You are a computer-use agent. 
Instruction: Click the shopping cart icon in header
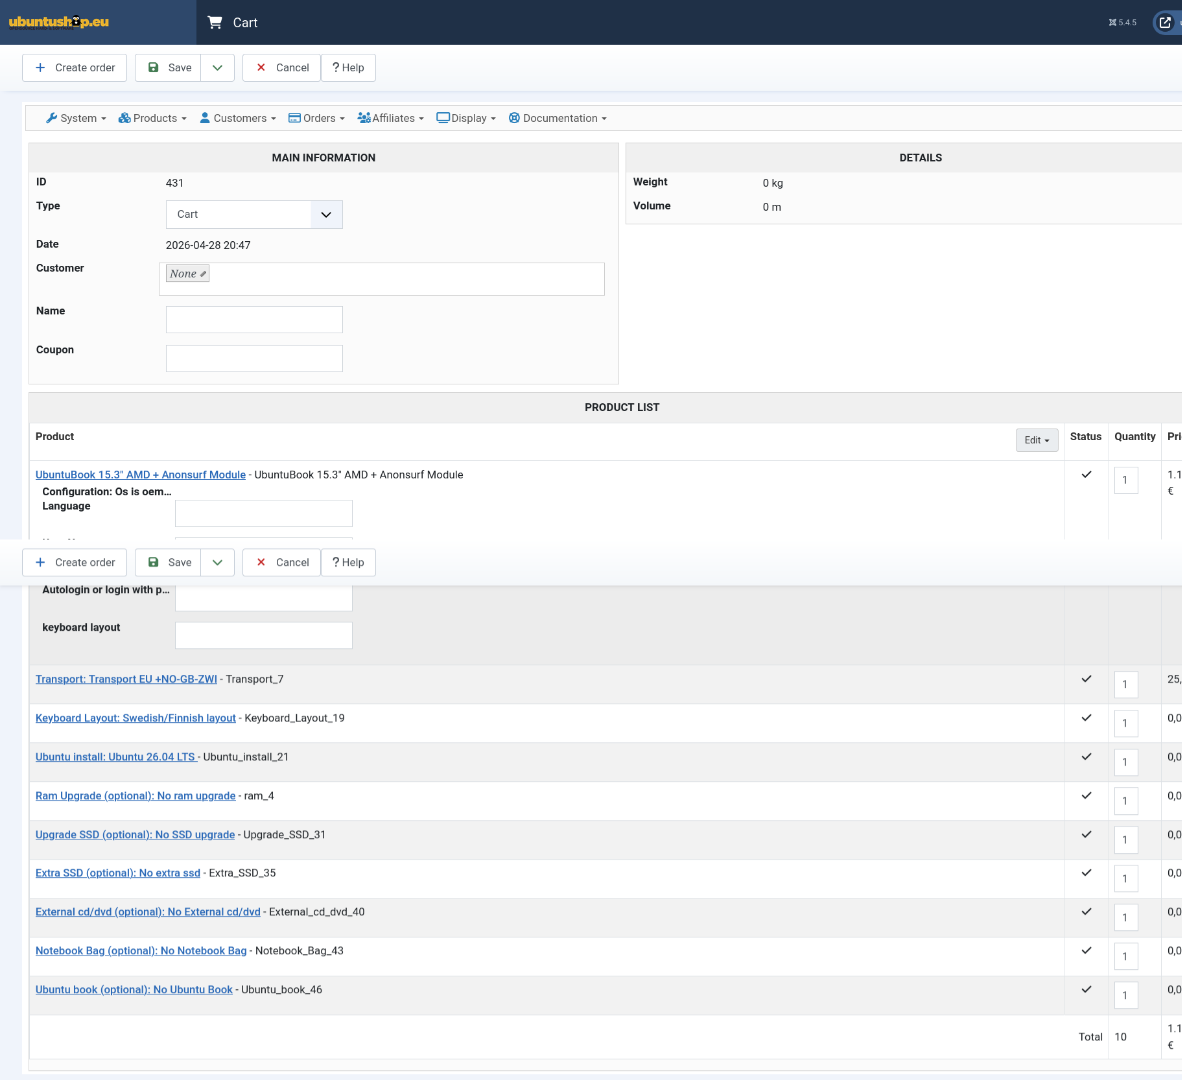pyautogui.click(x=215, y=23)
